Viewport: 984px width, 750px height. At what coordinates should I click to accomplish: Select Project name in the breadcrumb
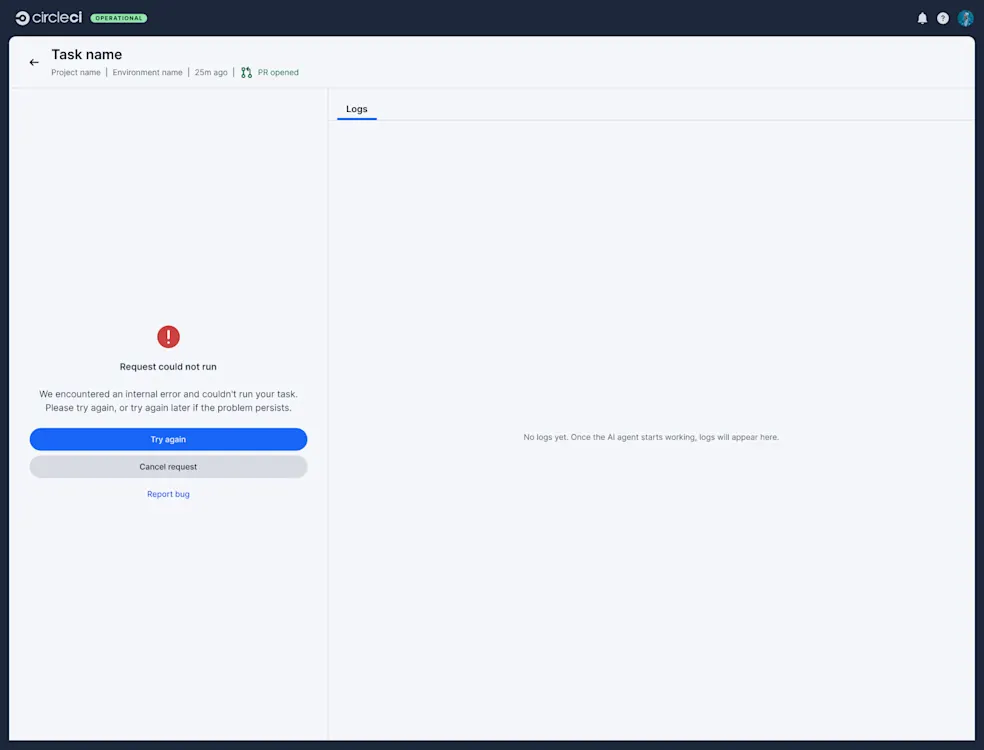click(75, 72)
